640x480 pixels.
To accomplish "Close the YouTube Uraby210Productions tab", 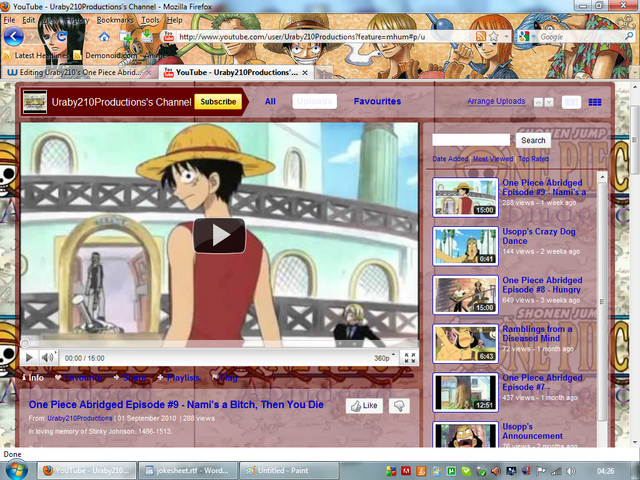I will 305,73.
